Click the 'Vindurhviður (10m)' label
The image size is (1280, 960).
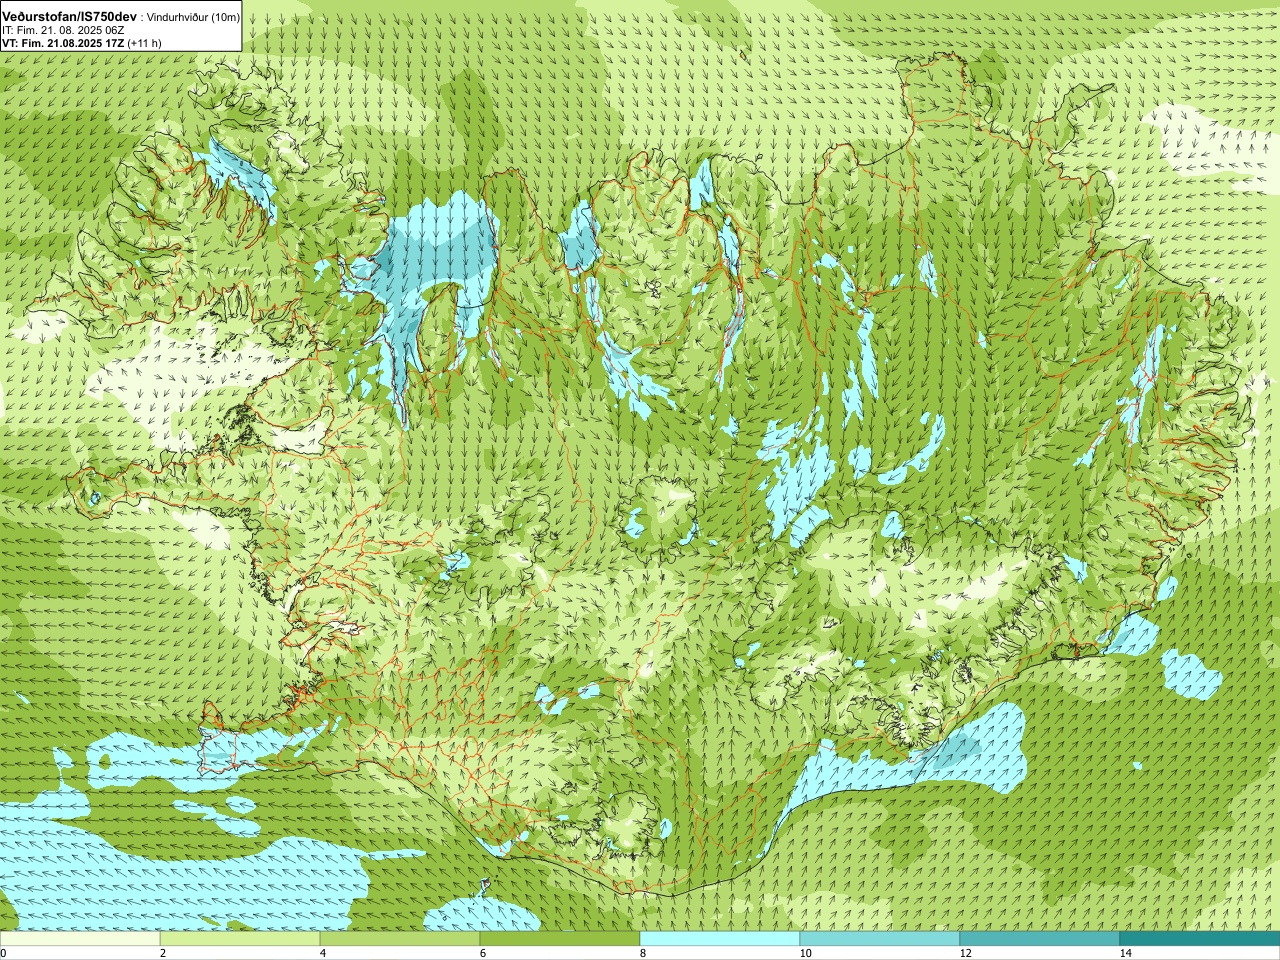(193, 17)
